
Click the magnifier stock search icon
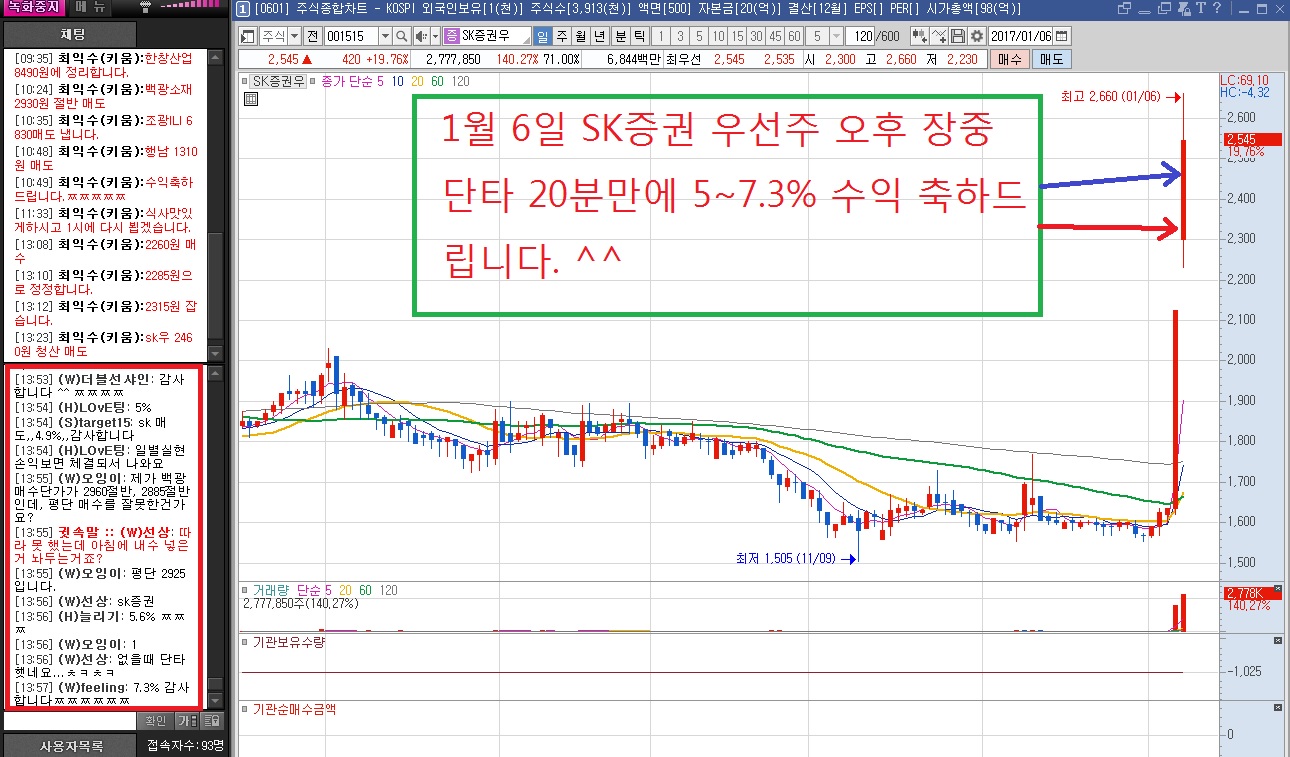(x=401, y=36)
